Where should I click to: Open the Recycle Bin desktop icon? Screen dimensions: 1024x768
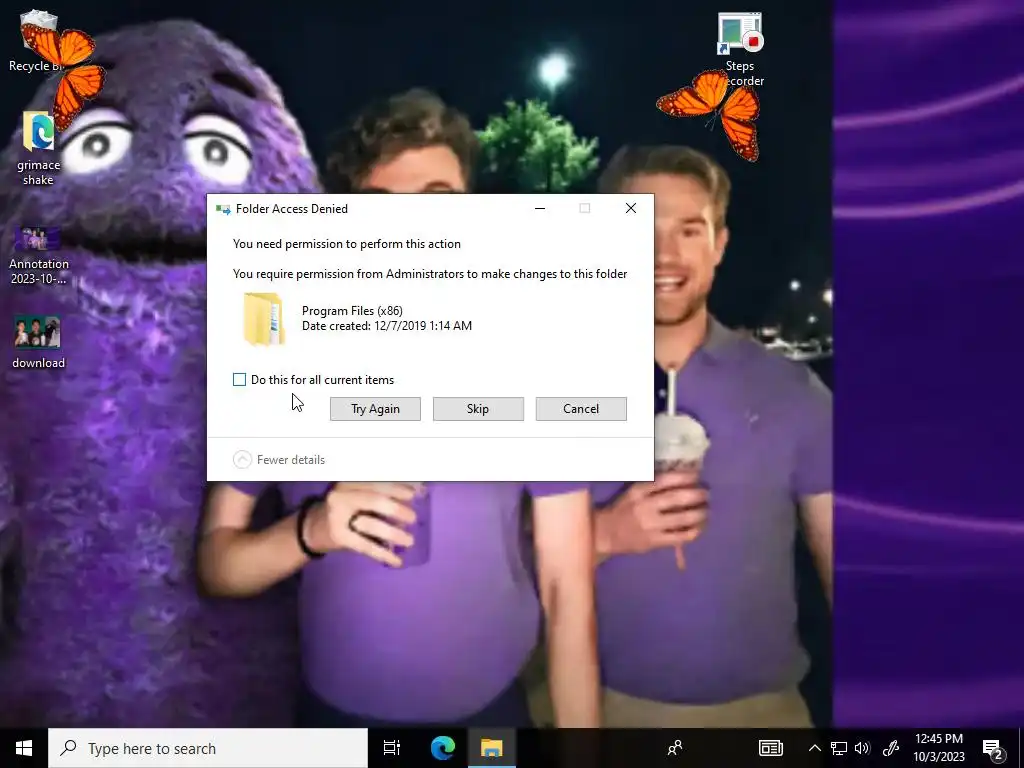tap(38, 40)
